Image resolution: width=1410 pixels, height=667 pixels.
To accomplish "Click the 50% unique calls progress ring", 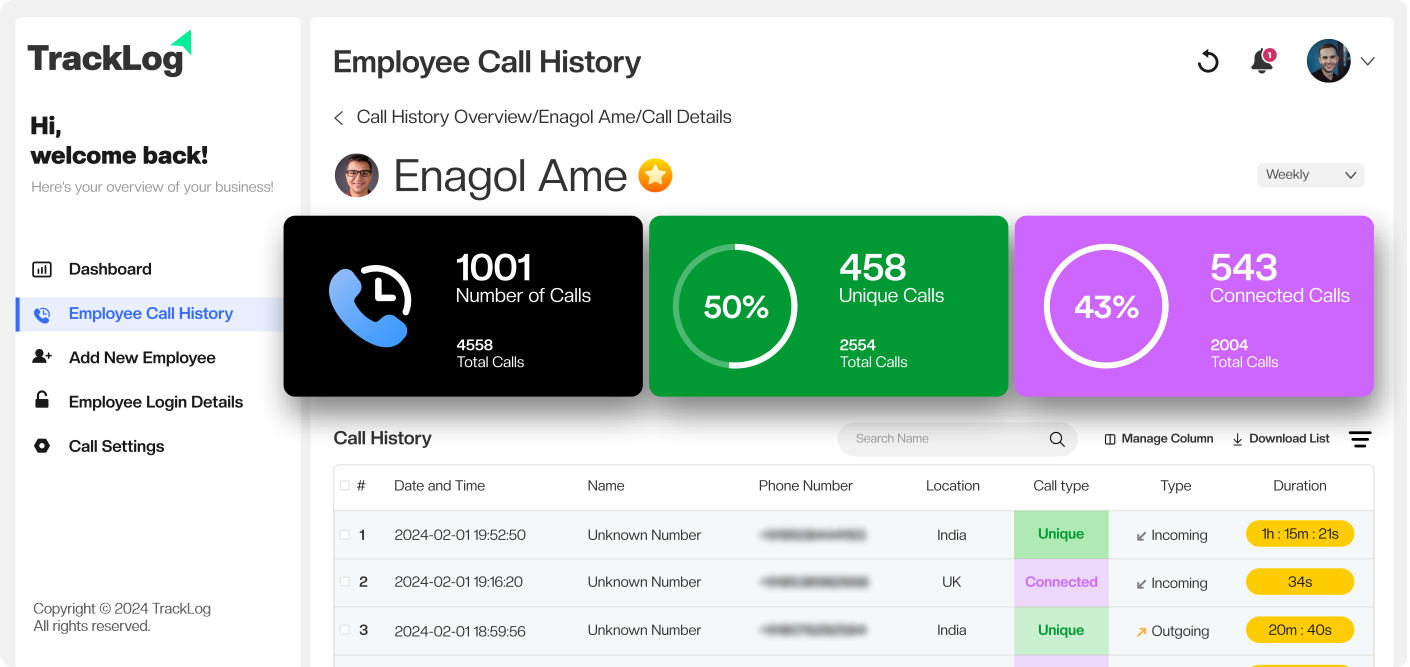I will pyautogui.click(x=735, y=306).
